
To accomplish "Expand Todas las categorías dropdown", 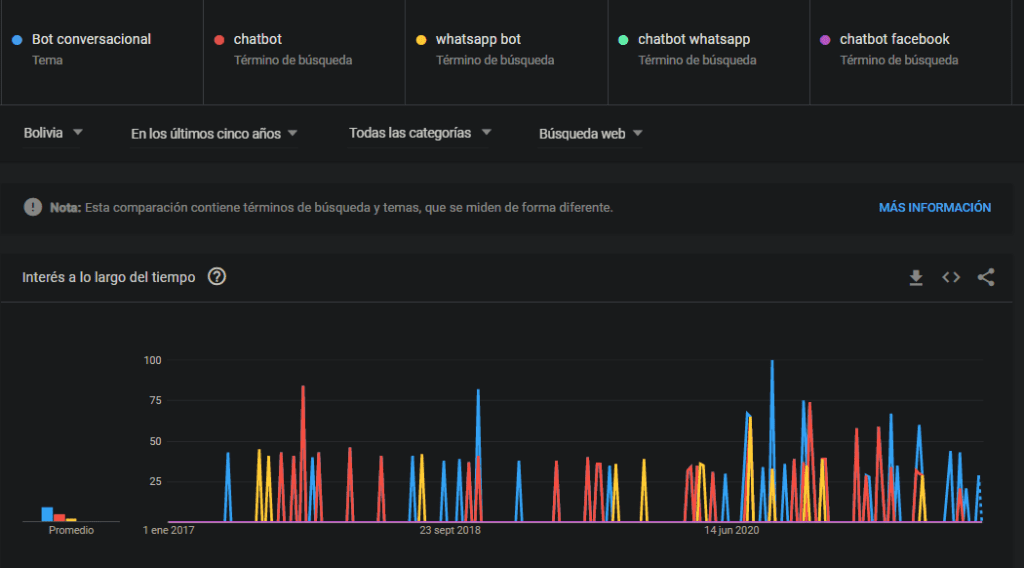I will pyautogui.click(x=419, y=133).
